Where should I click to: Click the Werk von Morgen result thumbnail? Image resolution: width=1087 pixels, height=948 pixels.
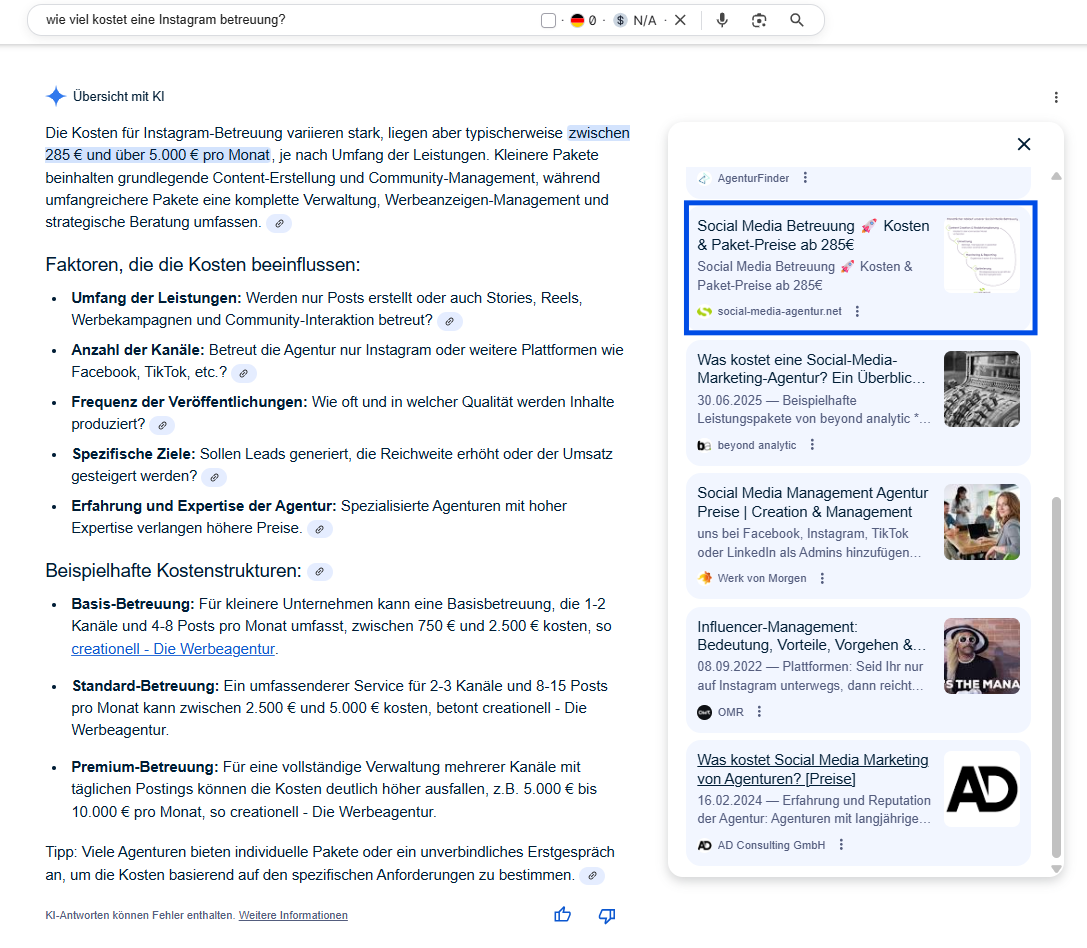click(982, 522)
